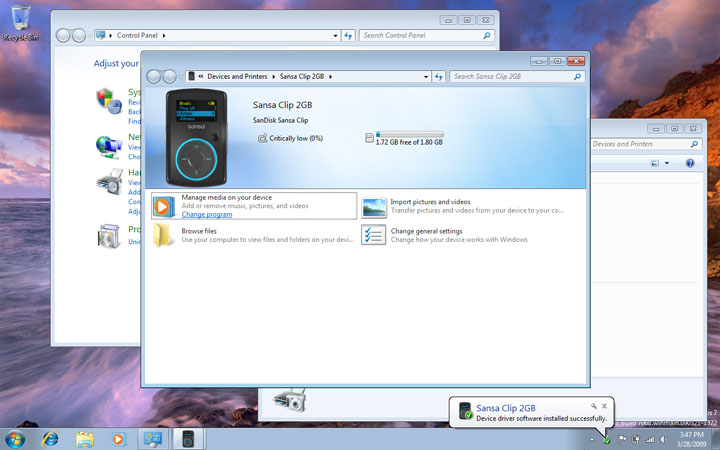The width and height of the screenshot is (720, 450).
Task: Click the Sansa Clip device image
Action: (x=196, y=137)
